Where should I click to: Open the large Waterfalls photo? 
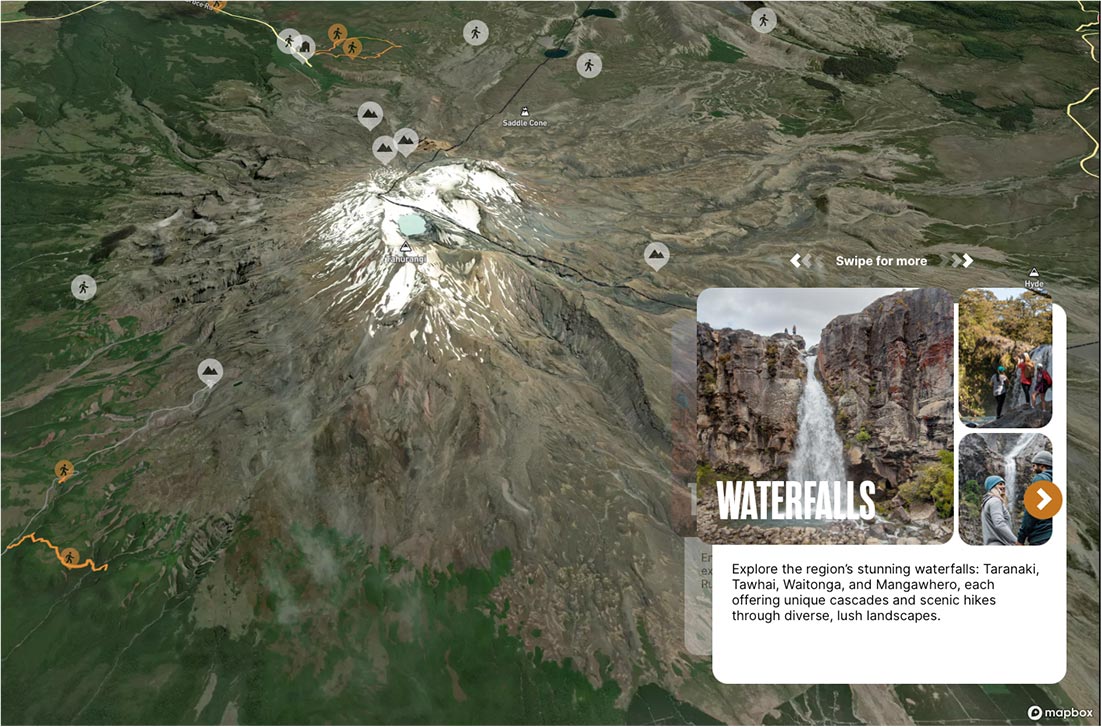824,416
